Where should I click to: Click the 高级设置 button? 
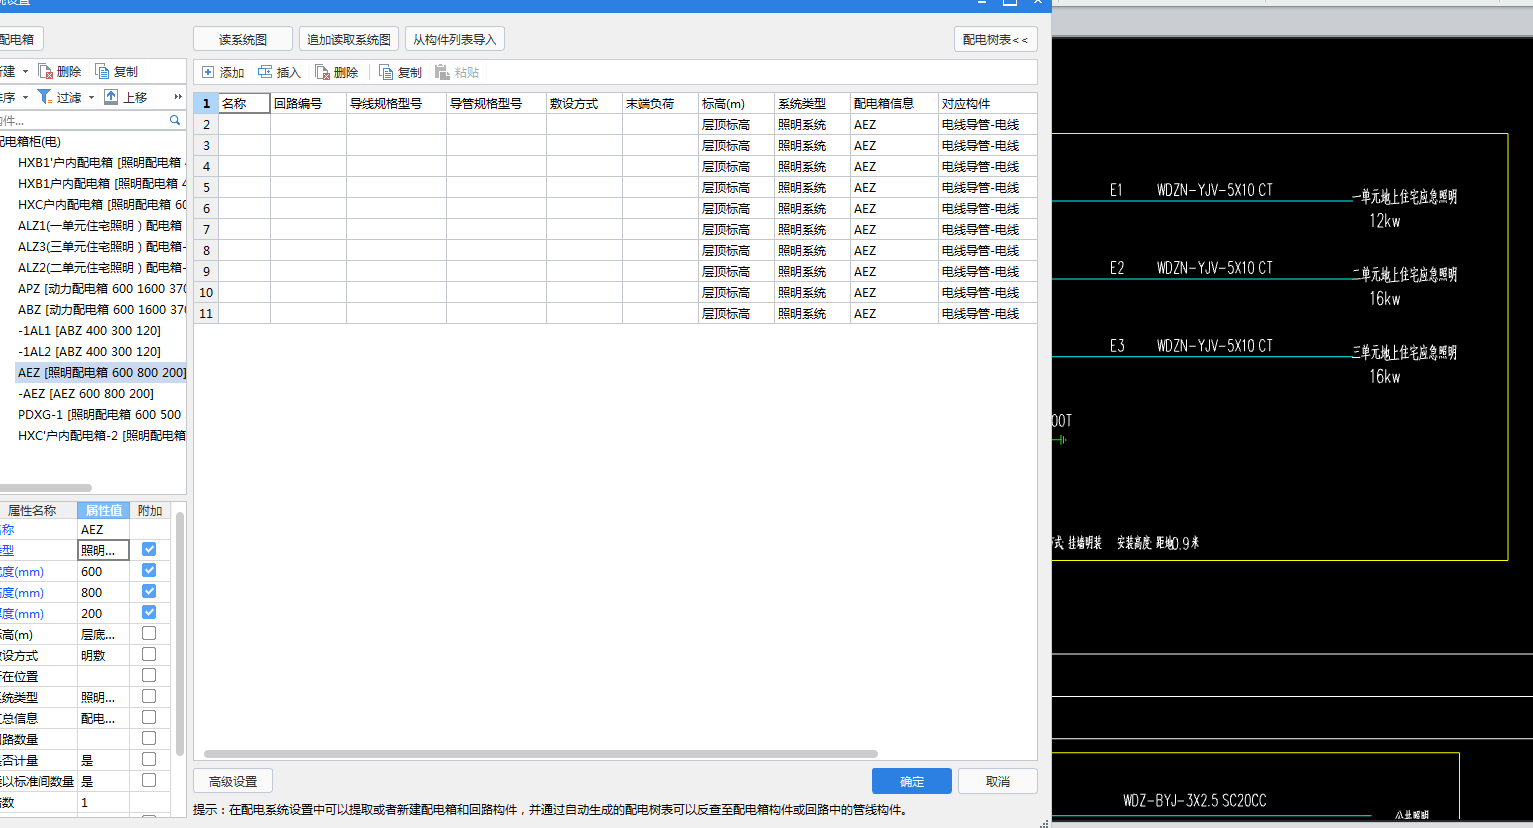click(x=233, y=781)
